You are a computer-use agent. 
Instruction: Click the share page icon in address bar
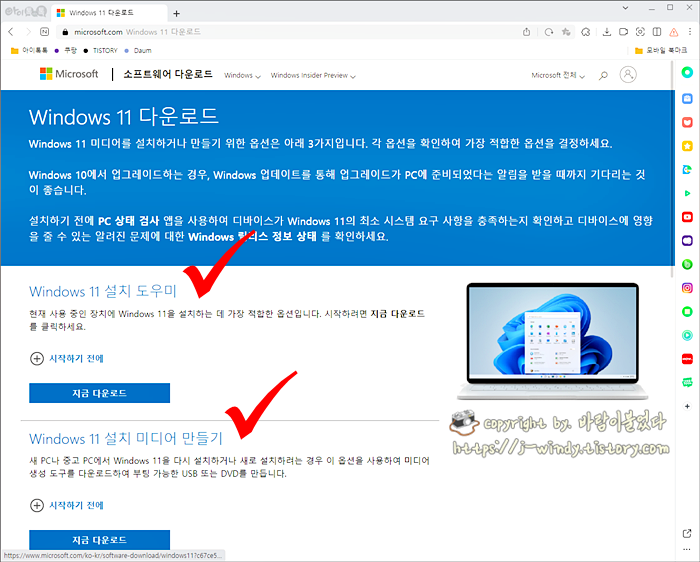click(526, 32)
